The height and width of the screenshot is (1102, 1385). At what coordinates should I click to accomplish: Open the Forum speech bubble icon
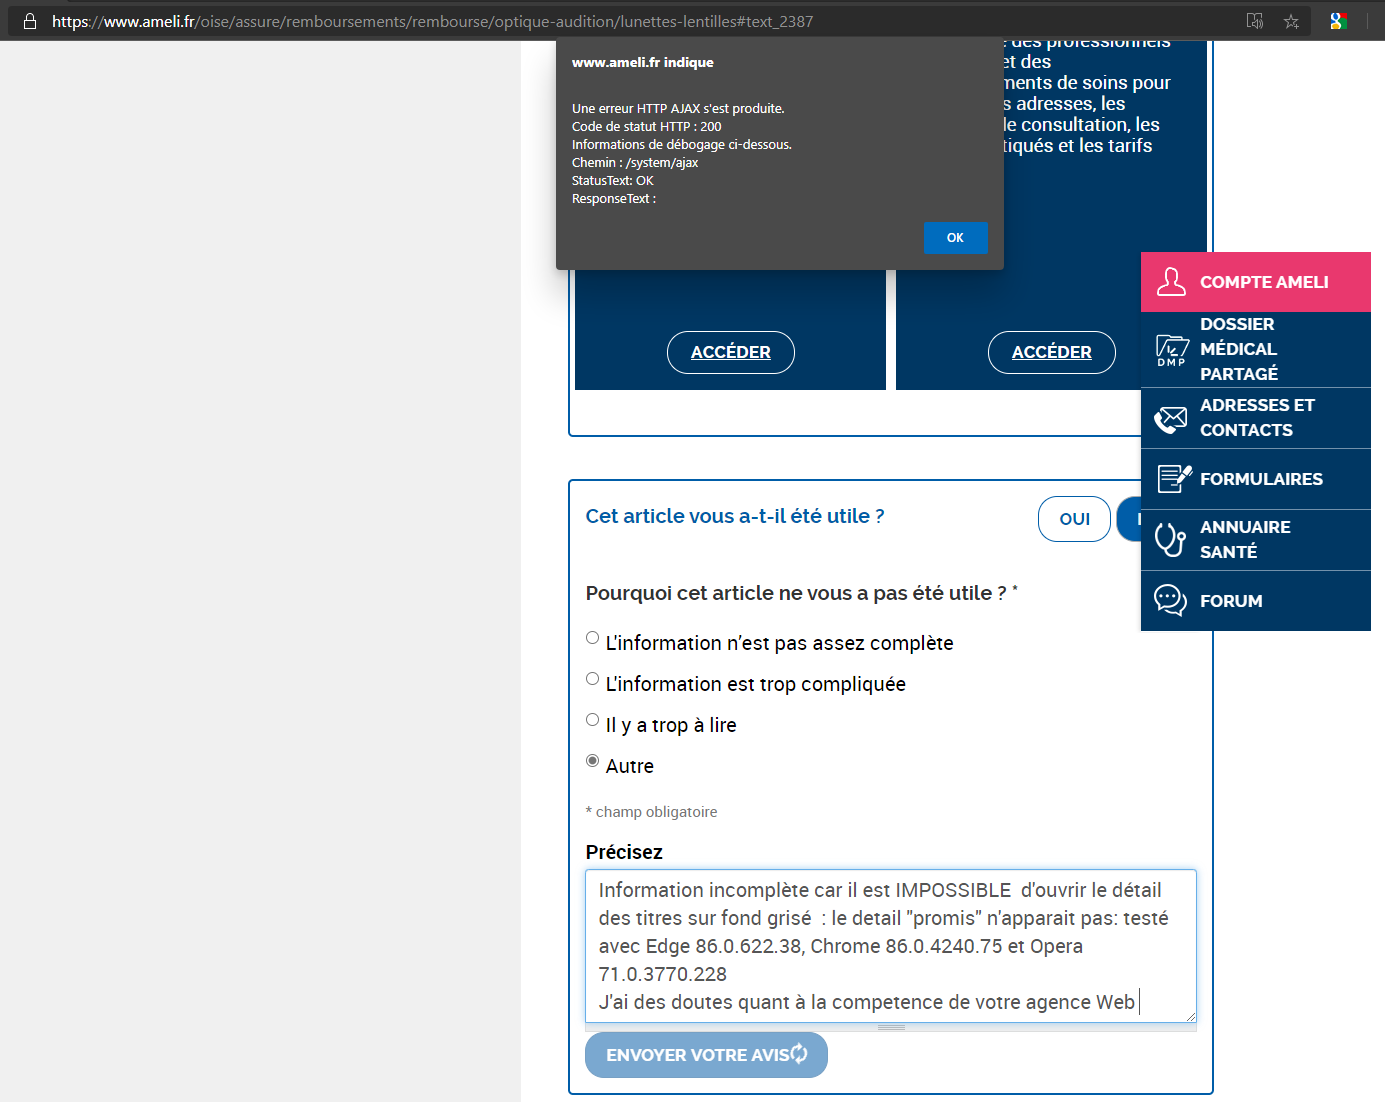click(1170, 601)
